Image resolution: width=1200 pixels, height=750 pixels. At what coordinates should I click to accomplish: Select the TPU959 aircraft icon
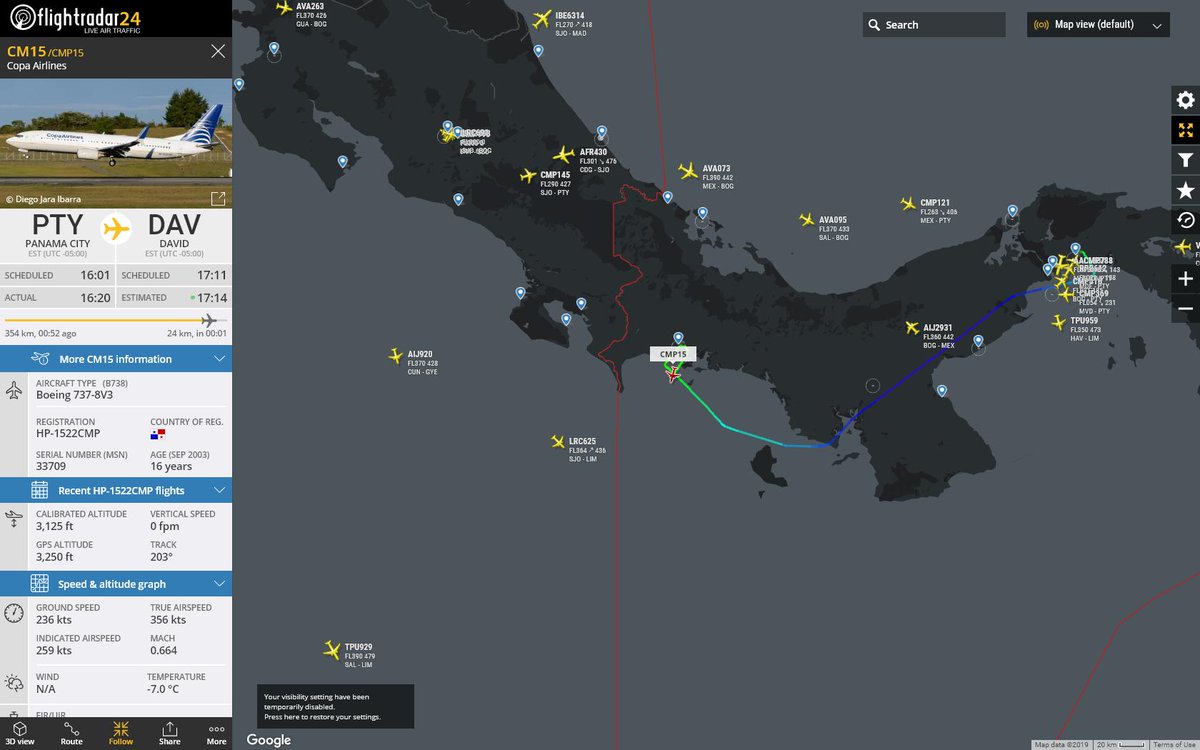[x=1059, y=322]
